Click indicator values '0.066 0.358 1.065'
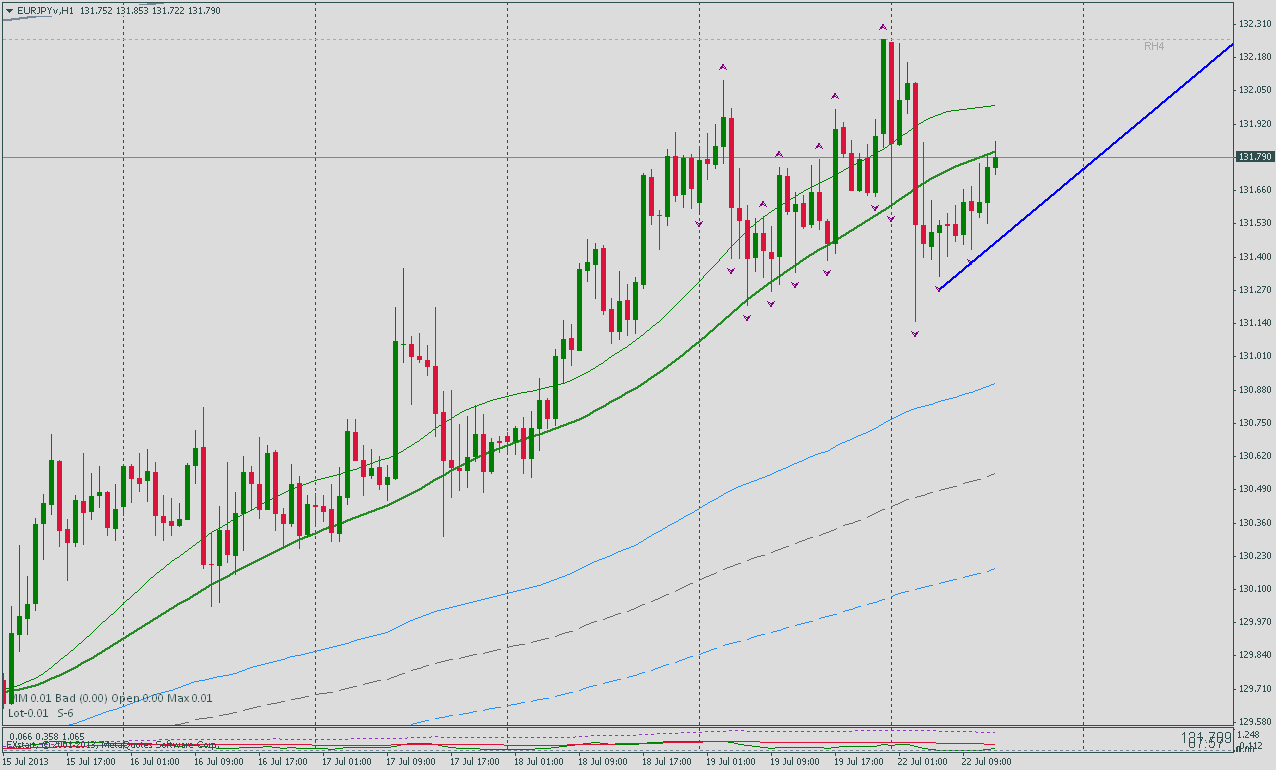 coord(47,736)
